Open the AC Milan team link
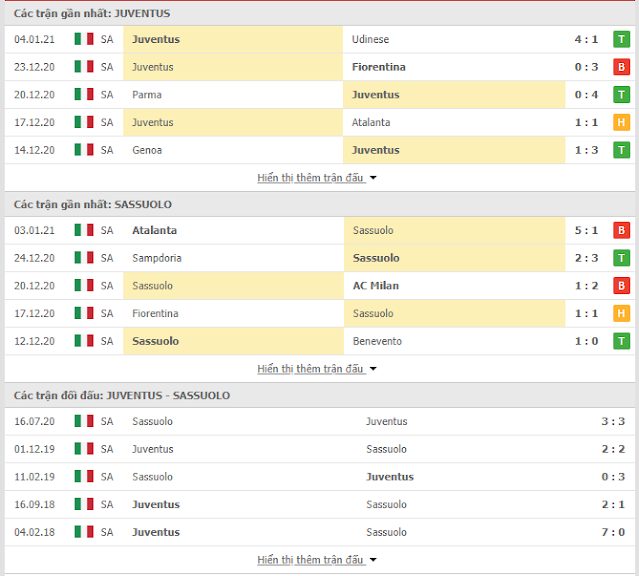The image size is (639, 576). click(376, 286)
